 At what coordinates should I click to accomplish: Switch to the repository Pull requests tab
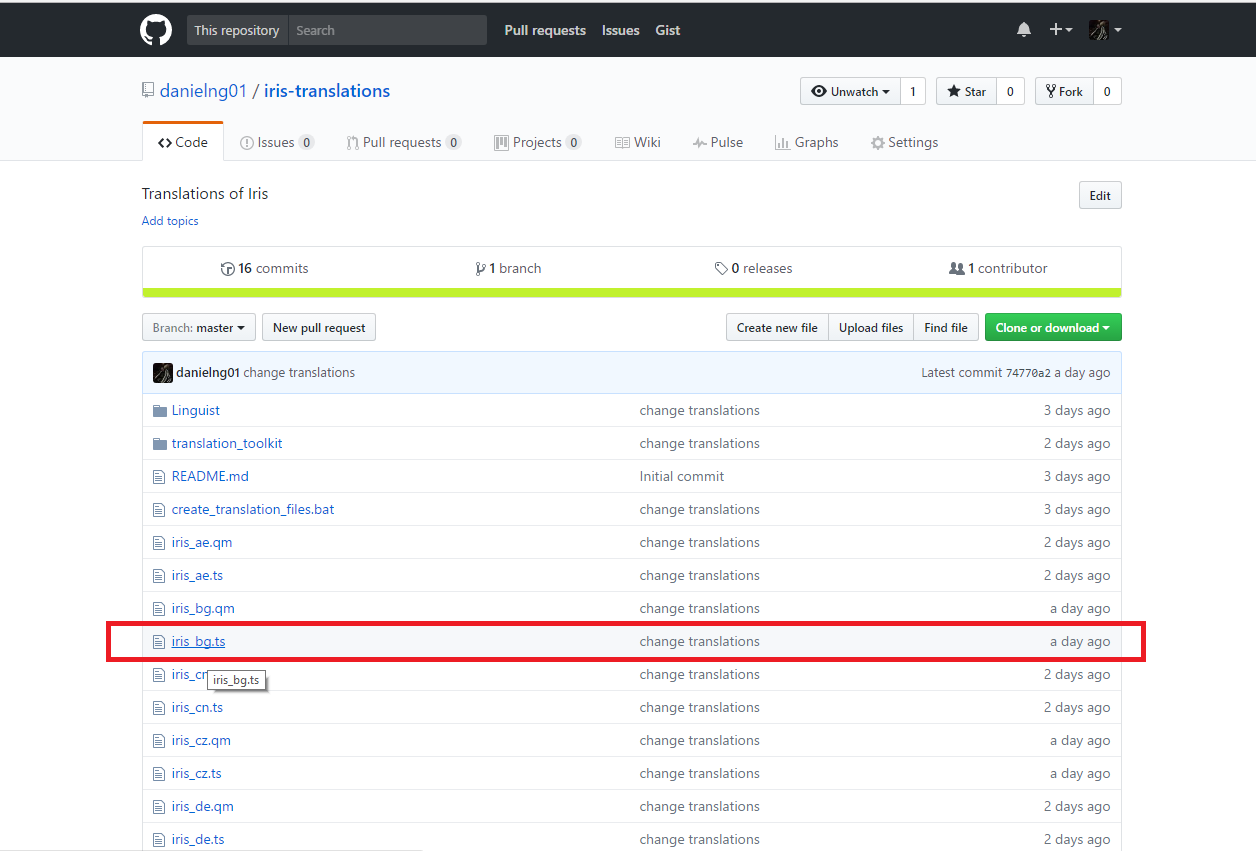pyautogui.click(x=403, y=142)
